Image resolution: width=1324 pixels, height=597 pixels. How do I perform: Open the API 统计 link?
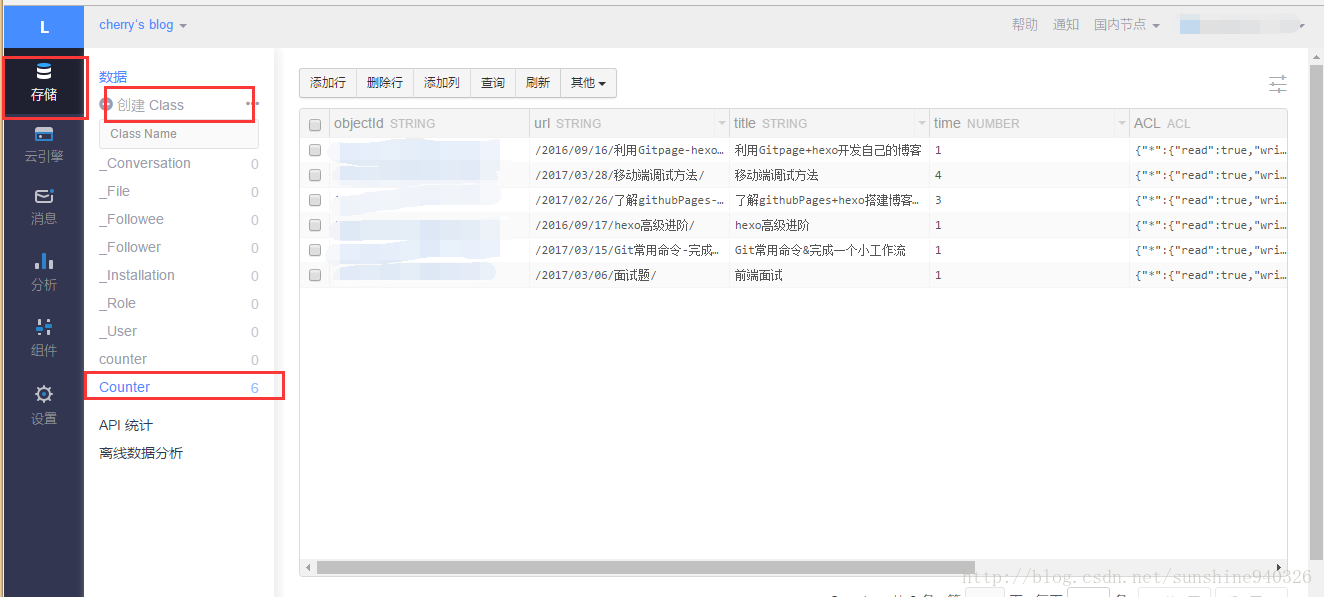pos(125,424)
